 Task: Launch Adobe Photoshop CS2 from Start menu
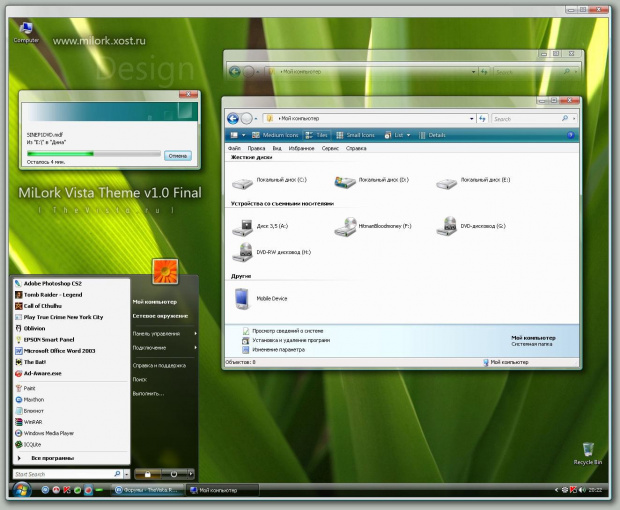(53, 283)
